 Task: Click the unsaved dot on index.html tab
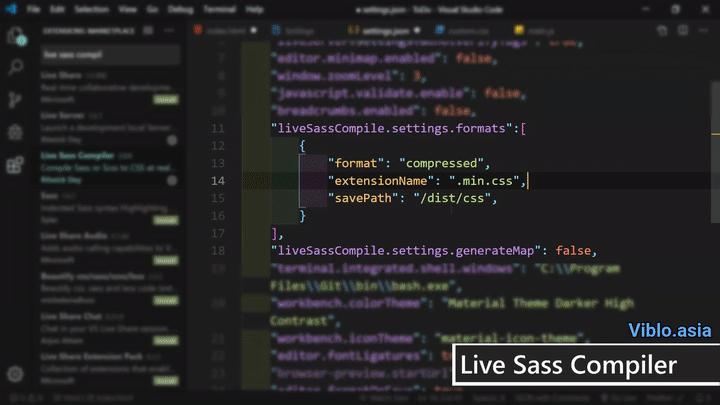point(253,31)
